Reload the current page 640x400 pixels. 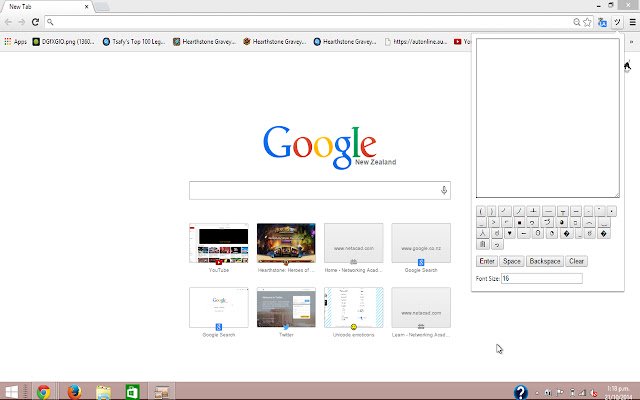click(36, 22)
